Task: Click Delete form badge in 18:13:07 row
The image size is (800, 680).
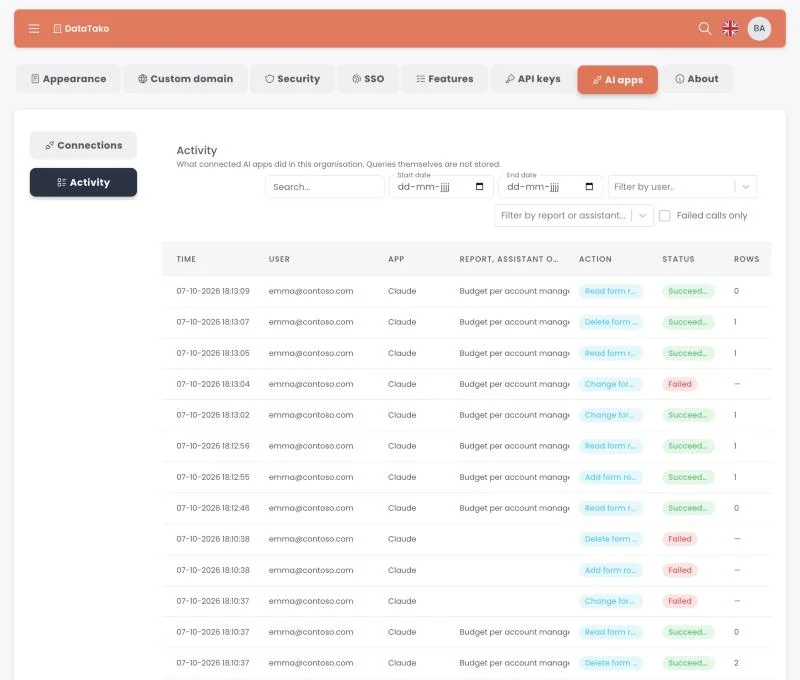Action: coord(611,322)
